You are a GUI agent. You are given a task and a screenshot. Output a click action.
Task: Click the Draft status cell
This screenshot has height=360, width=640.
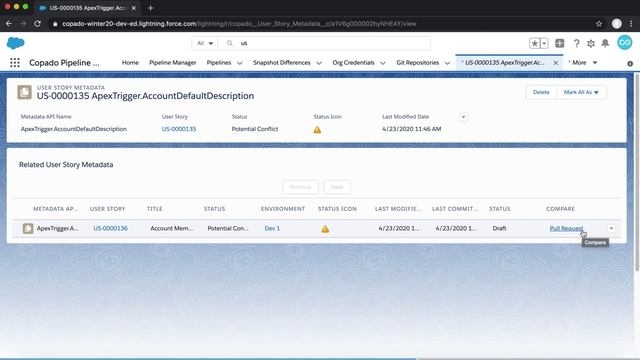(x=499, y=228)
